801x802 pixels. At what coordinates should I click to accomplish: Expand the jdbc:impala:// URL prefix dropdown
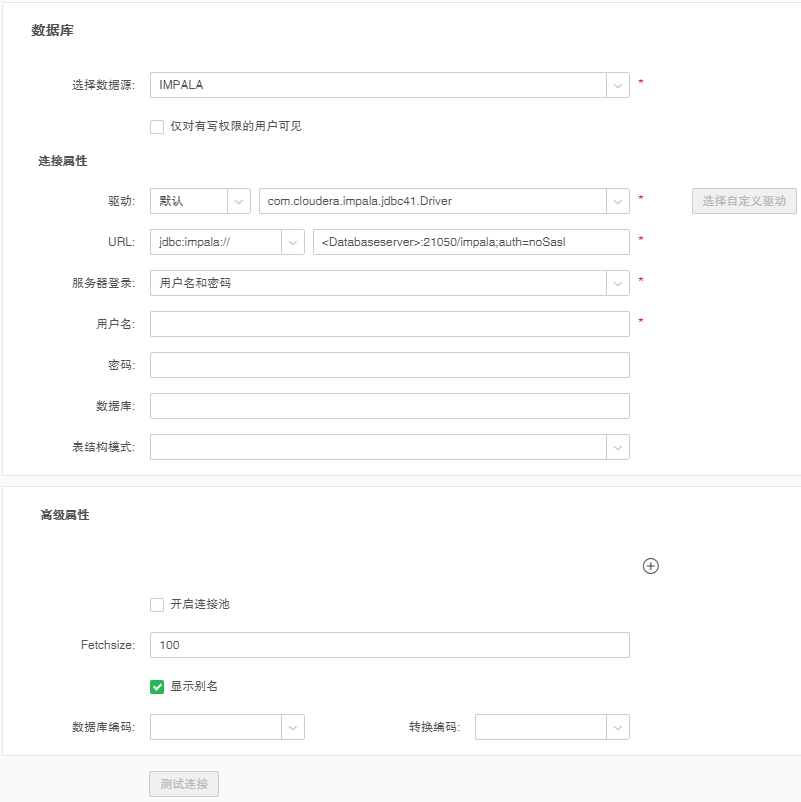pyautogui.click(x=227, y=242)
